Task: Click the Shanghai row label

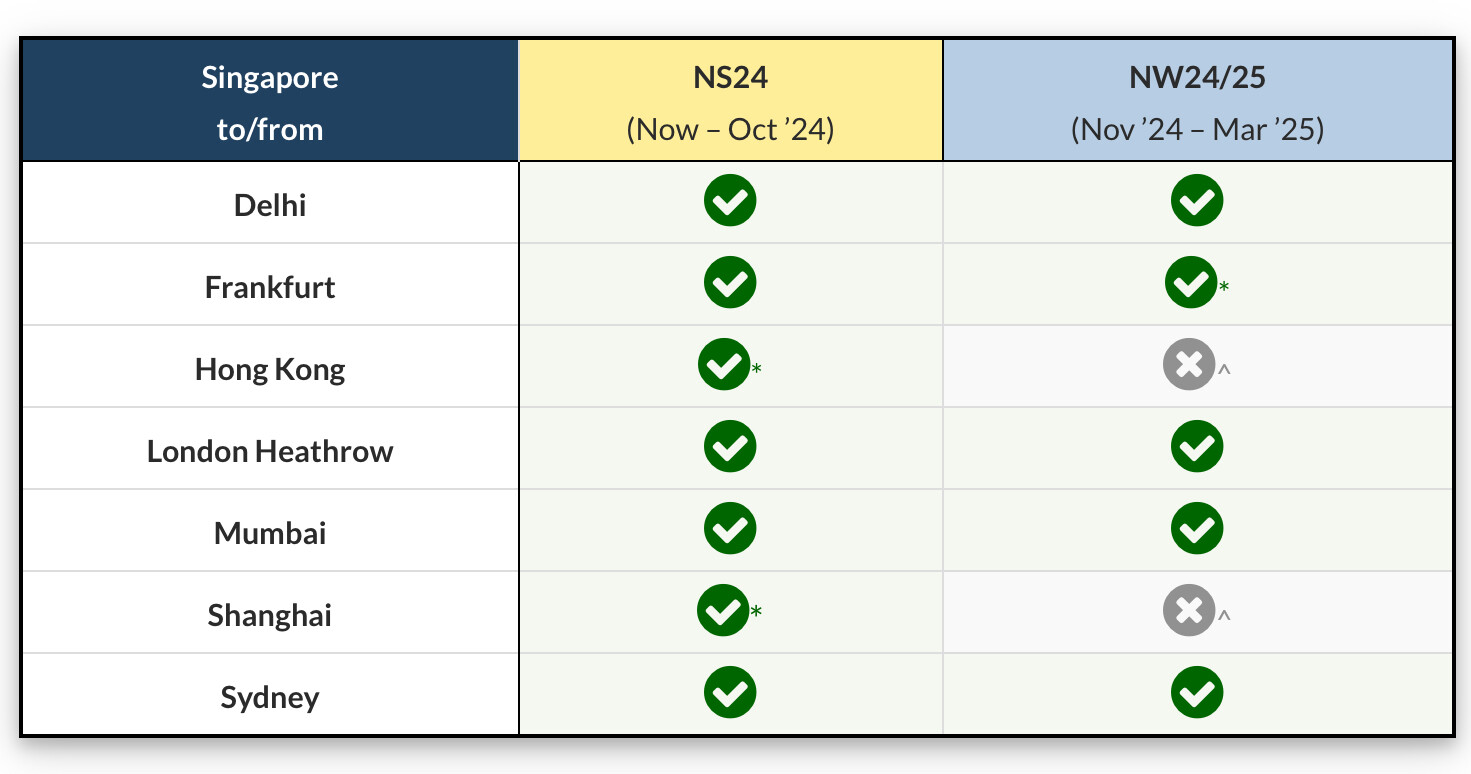Action: click(x=270, y=616)
